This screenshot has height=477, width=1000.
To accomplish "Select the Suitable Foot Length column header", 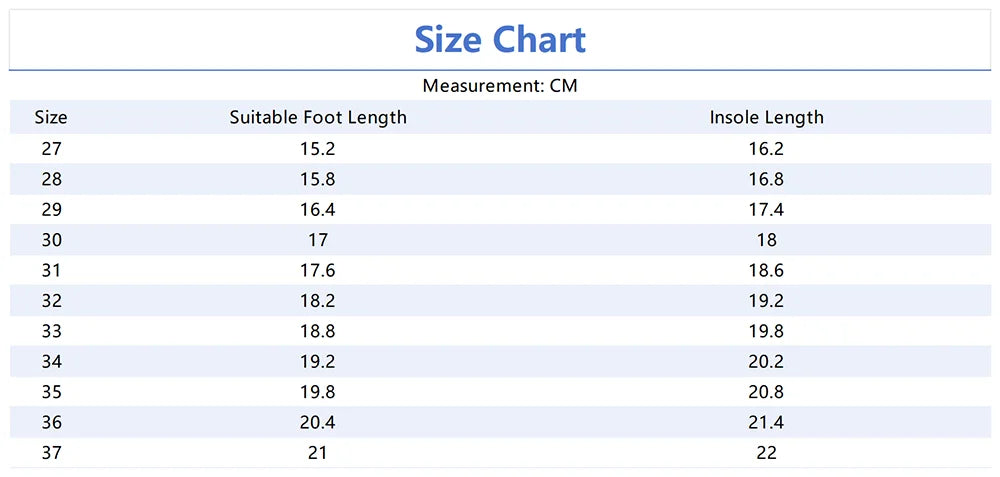I will pos(318,117).
